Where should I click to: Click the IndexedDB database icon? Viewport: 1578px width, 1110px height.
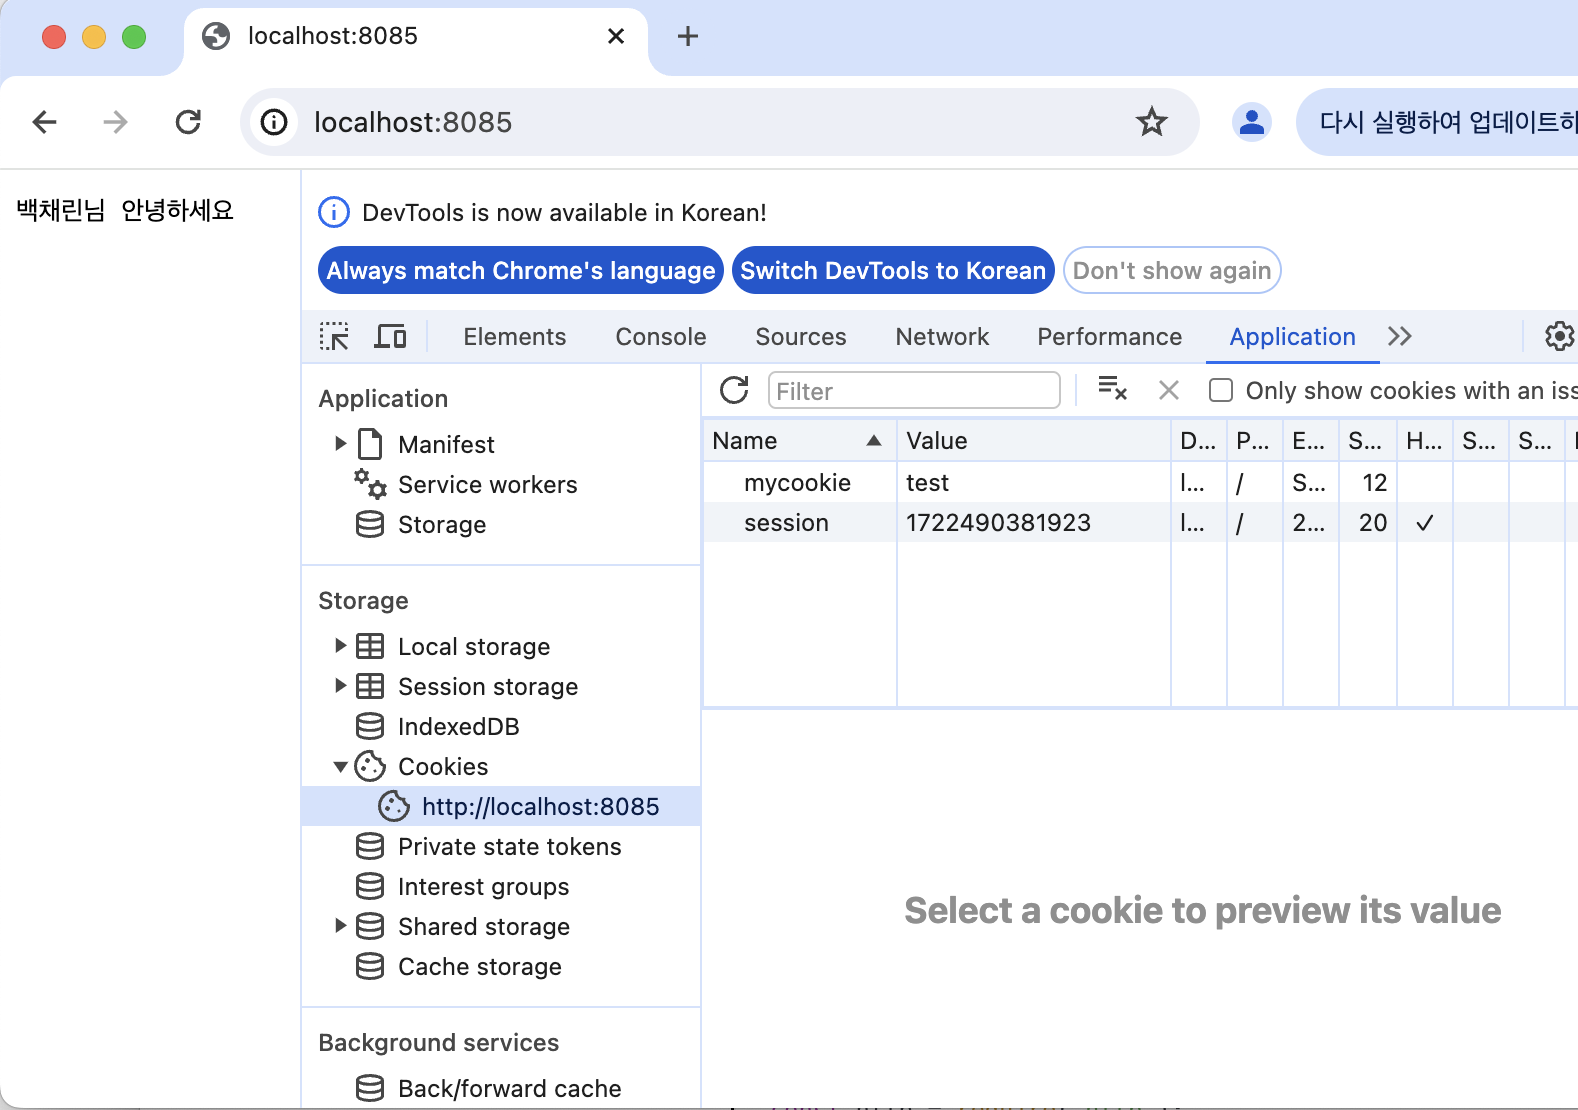click(x=370, y=726)
